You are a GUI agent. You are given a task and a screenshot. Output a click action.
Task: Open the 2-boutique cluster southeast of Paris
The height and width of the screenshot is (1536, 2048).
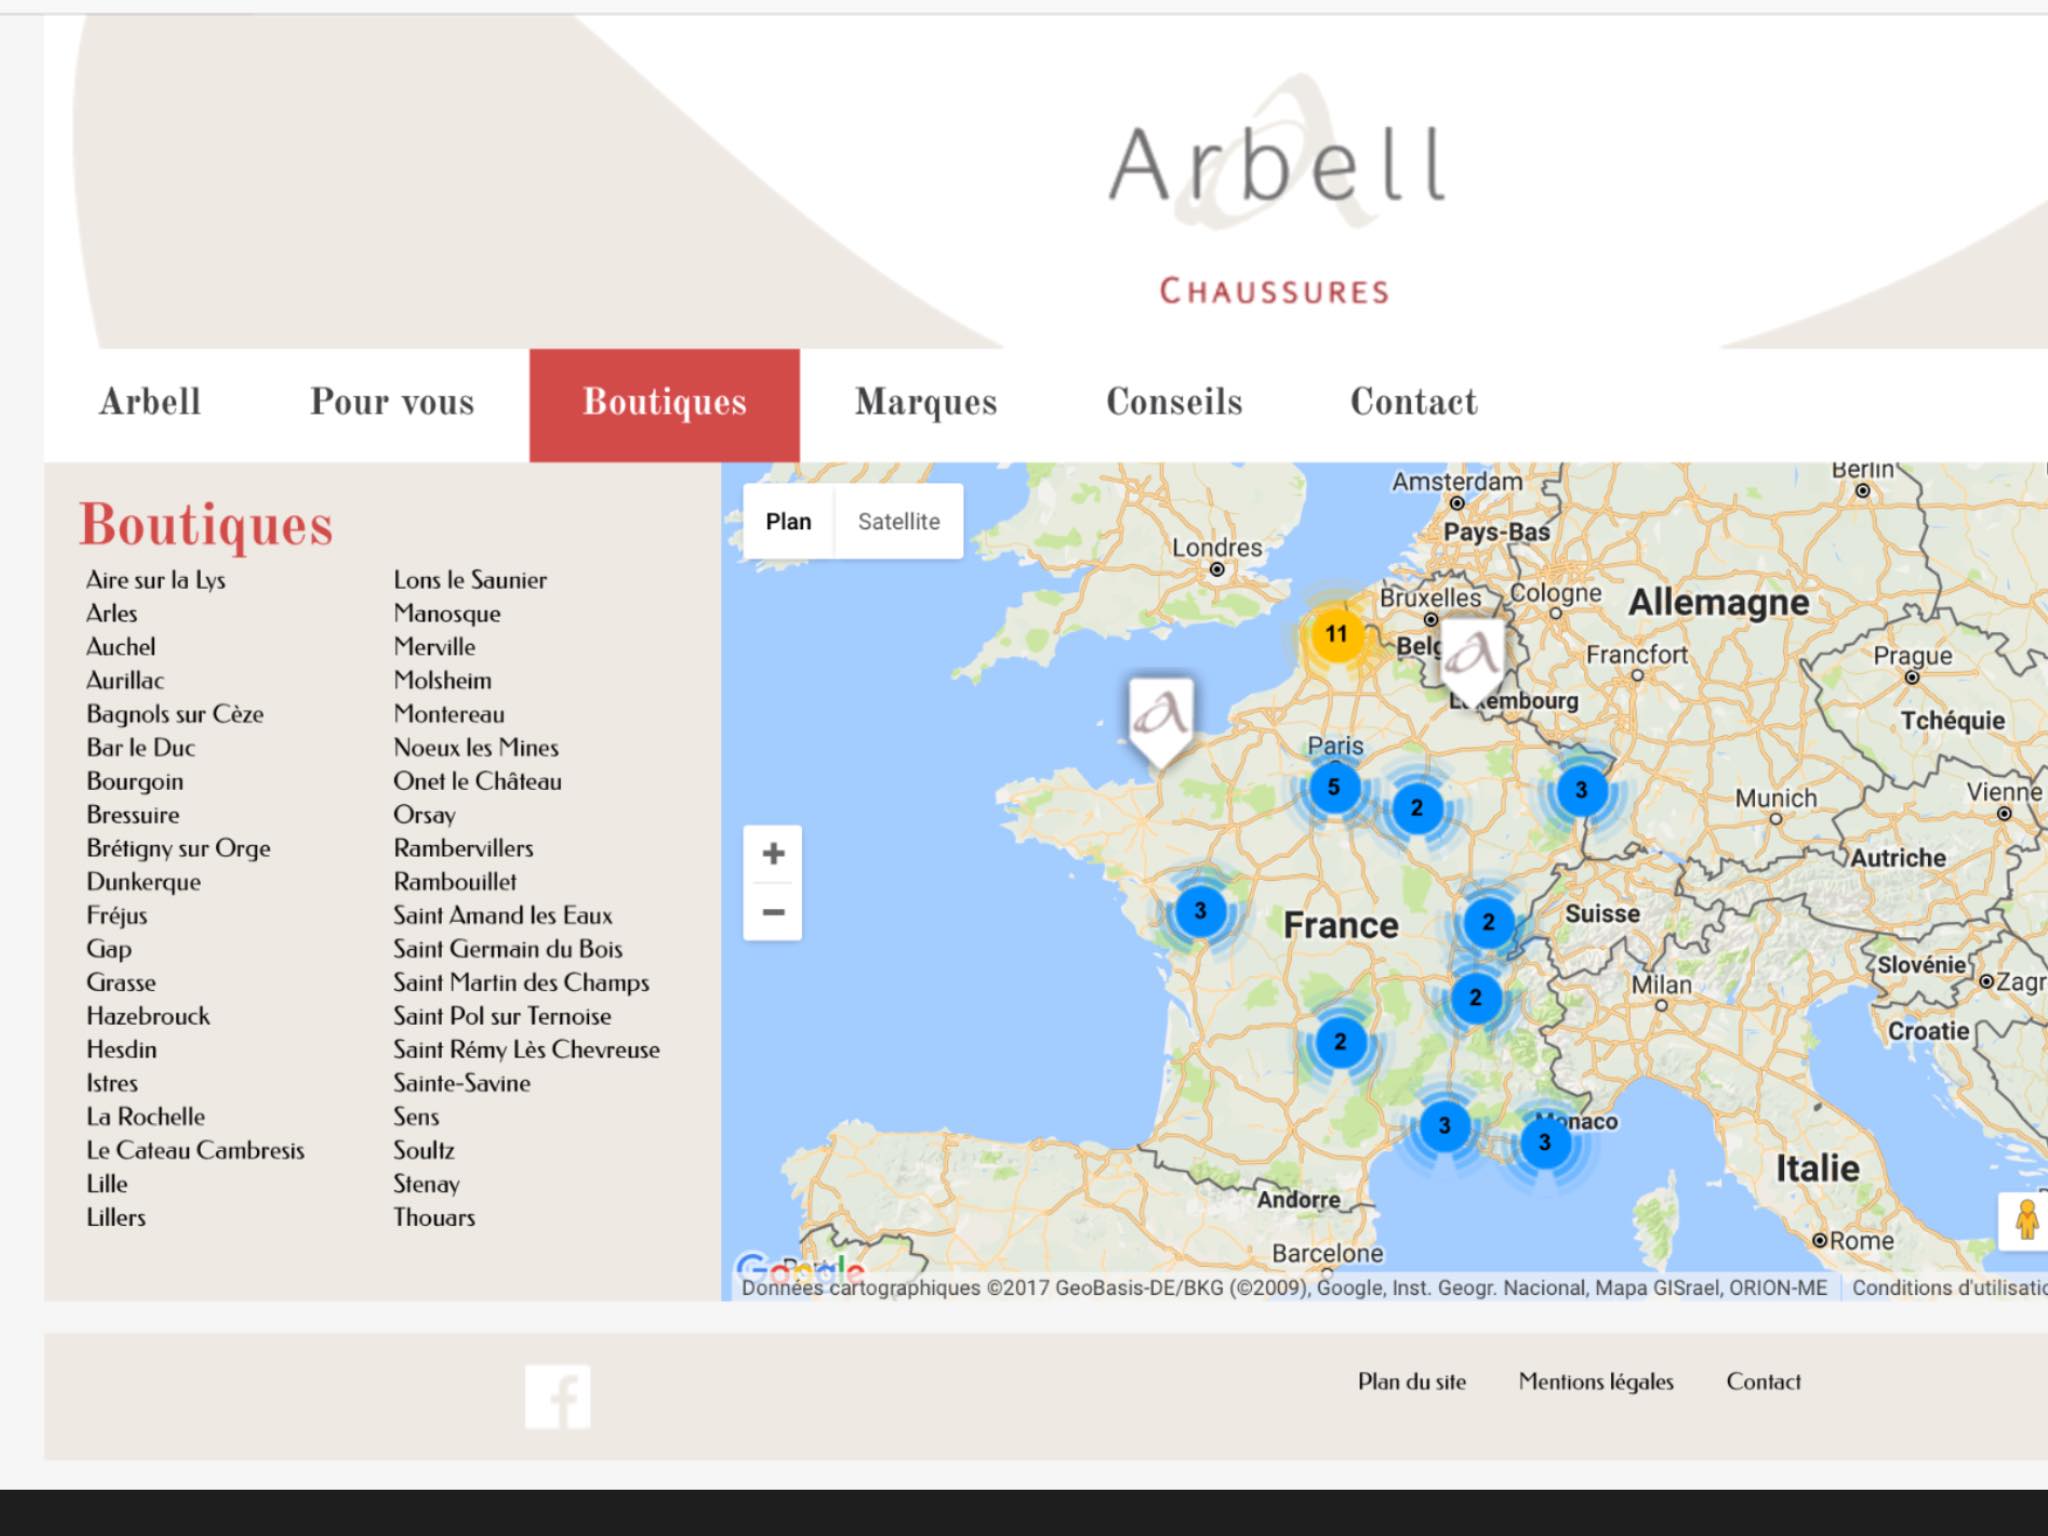(x=1416, y=808)
